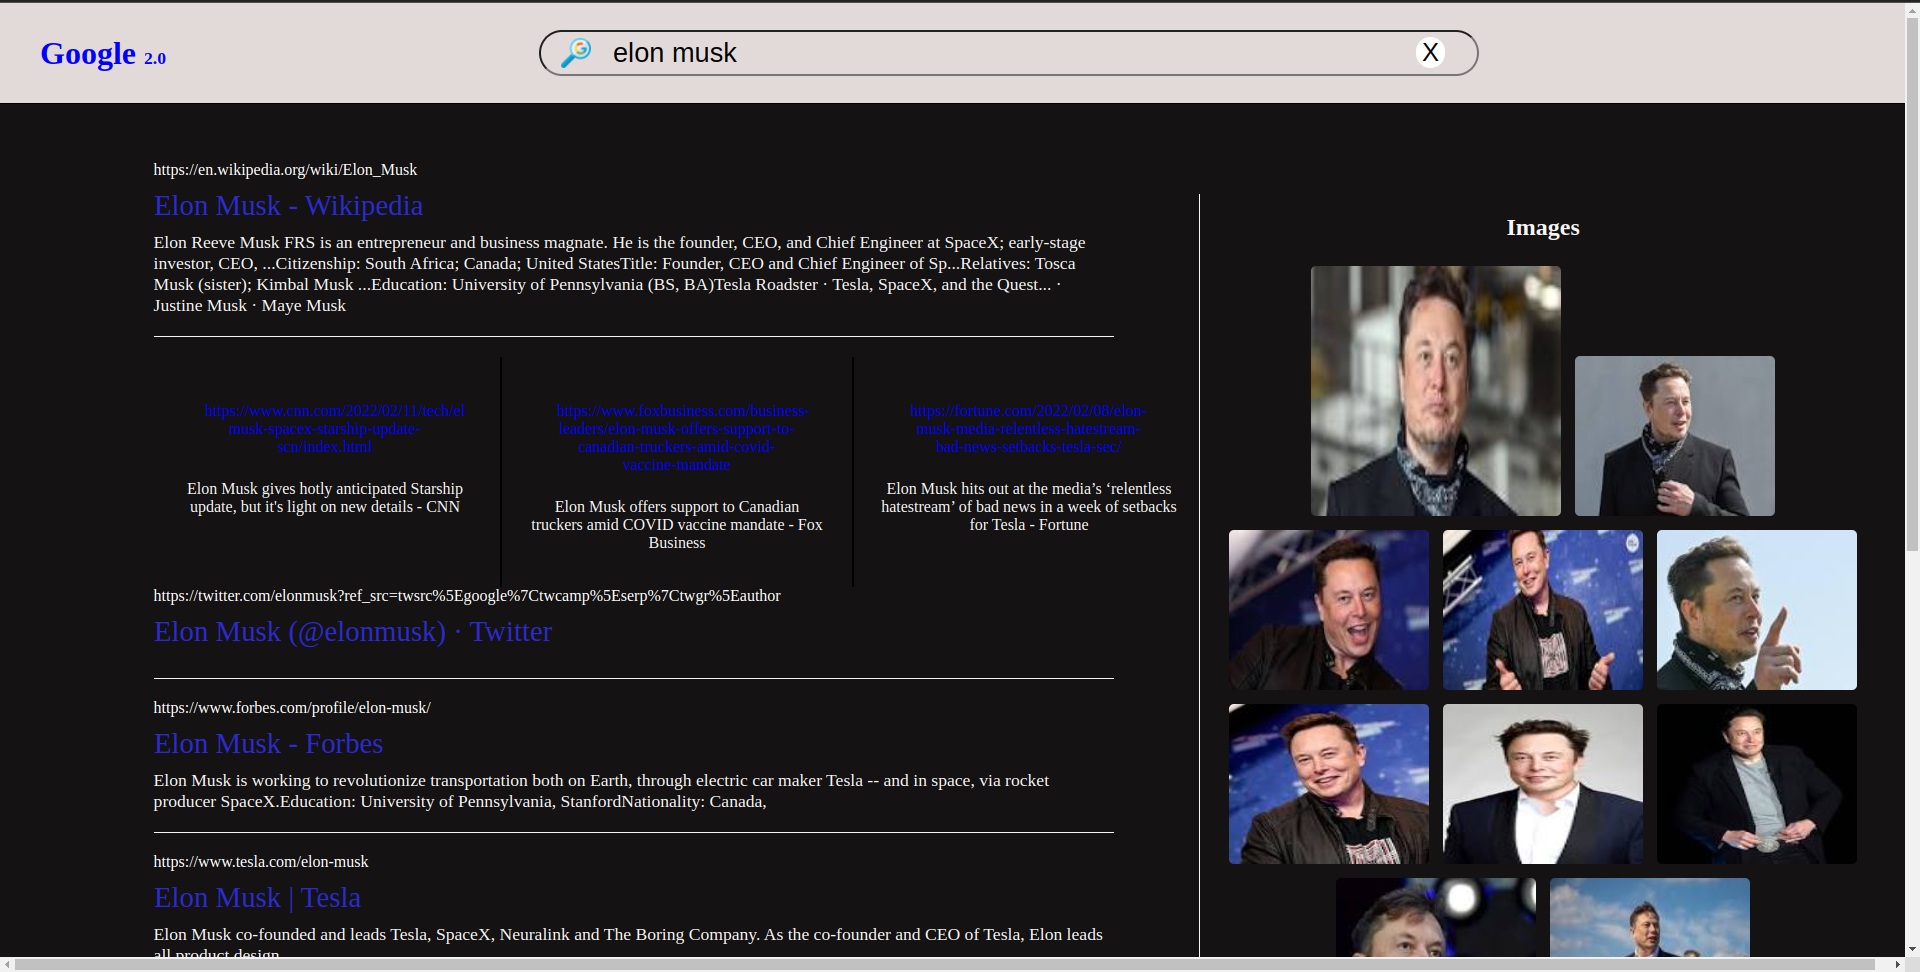Image resolution: width=1920 pixels, height=972 pixels.
Task: Click the CNN Starship update headline text
Action: coord(325,498)
